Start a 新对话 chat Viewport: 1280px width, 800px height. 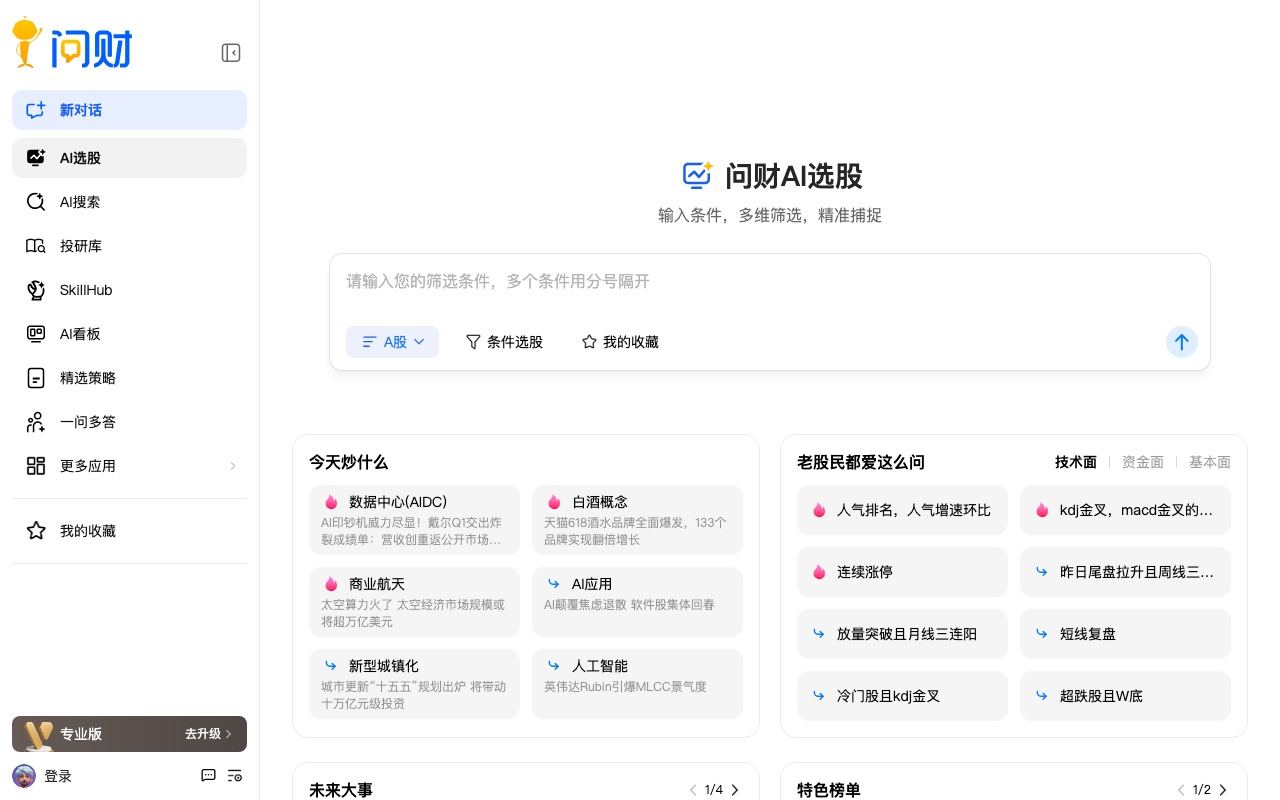pyautogui.click(x=129, y=110)
